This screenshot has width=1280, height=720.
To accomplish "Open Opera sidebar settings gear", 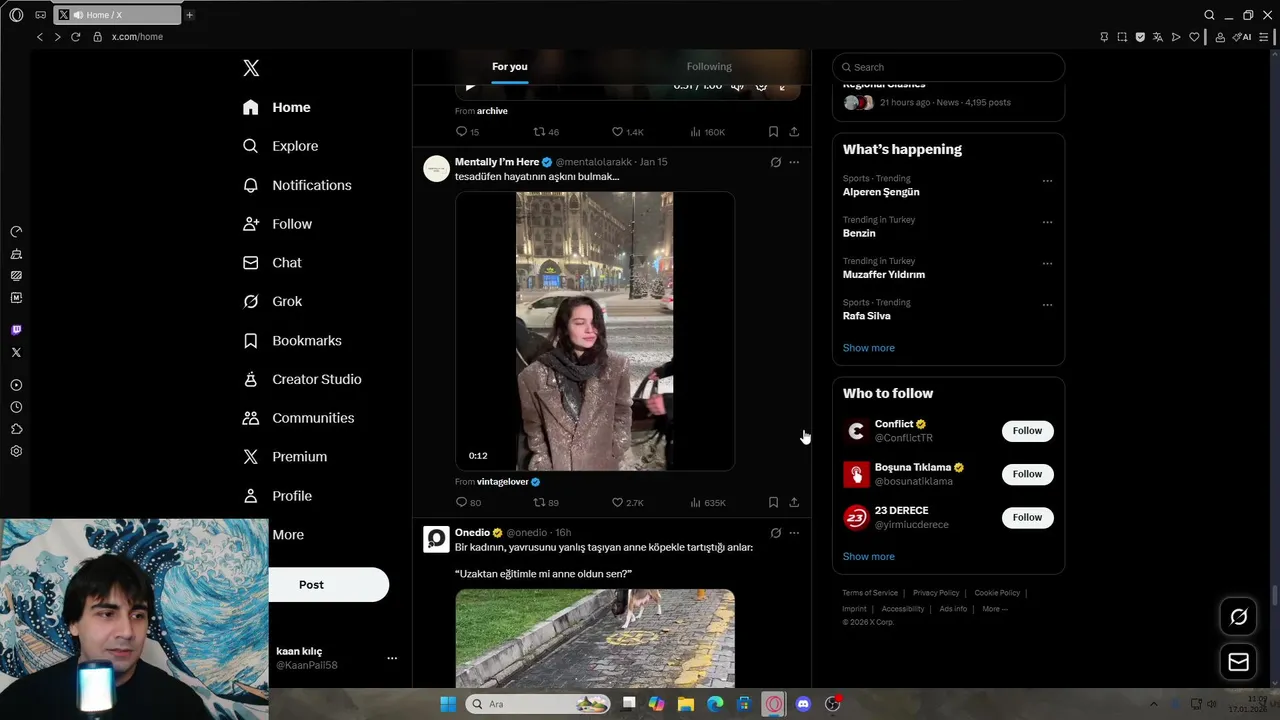I will click(16, 451).
